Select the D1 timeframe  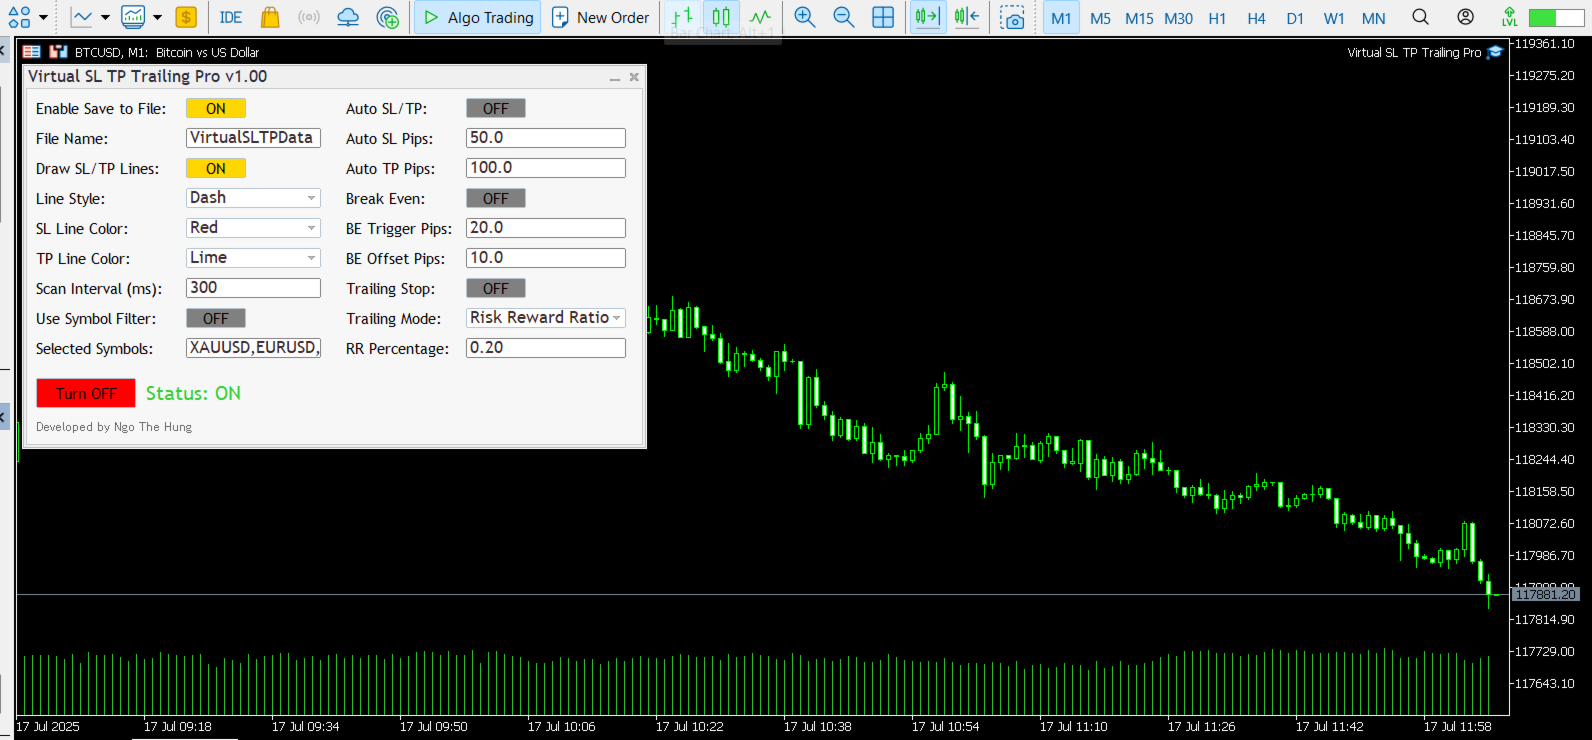coord(1295,18)
